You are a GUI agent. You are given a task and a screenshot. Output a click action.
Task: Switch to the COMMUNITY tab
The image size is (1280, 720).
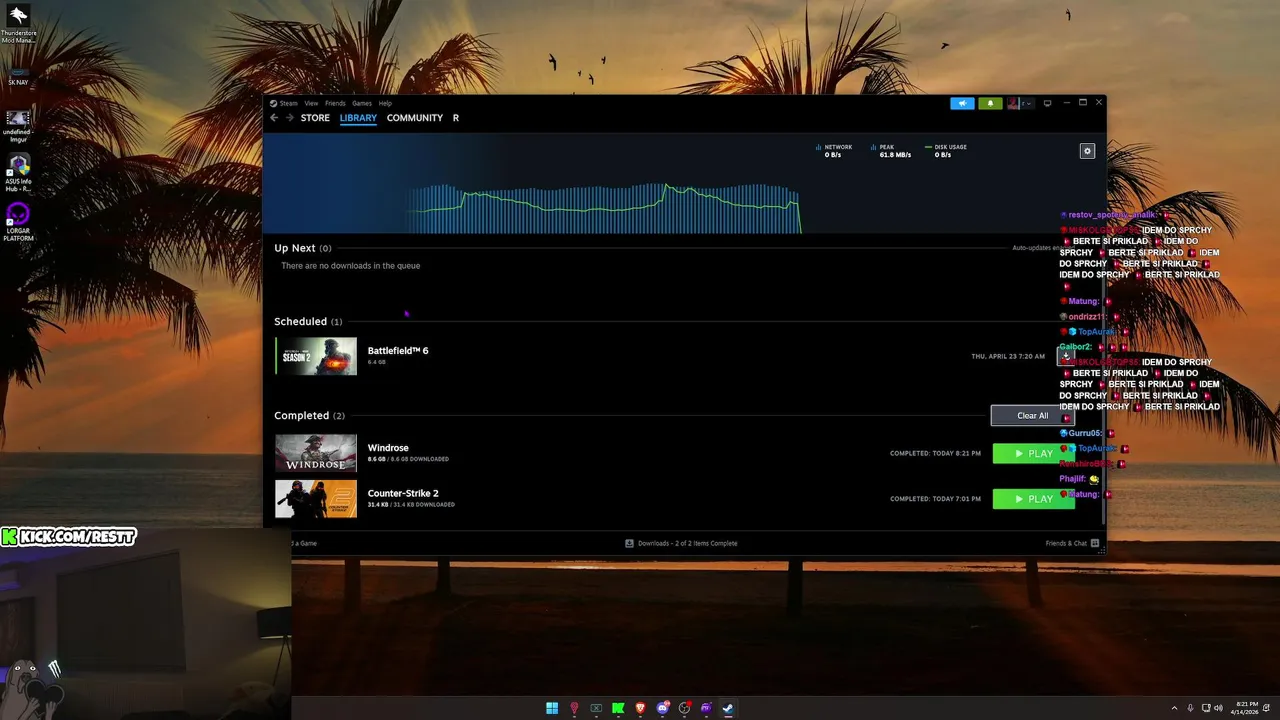415,118
